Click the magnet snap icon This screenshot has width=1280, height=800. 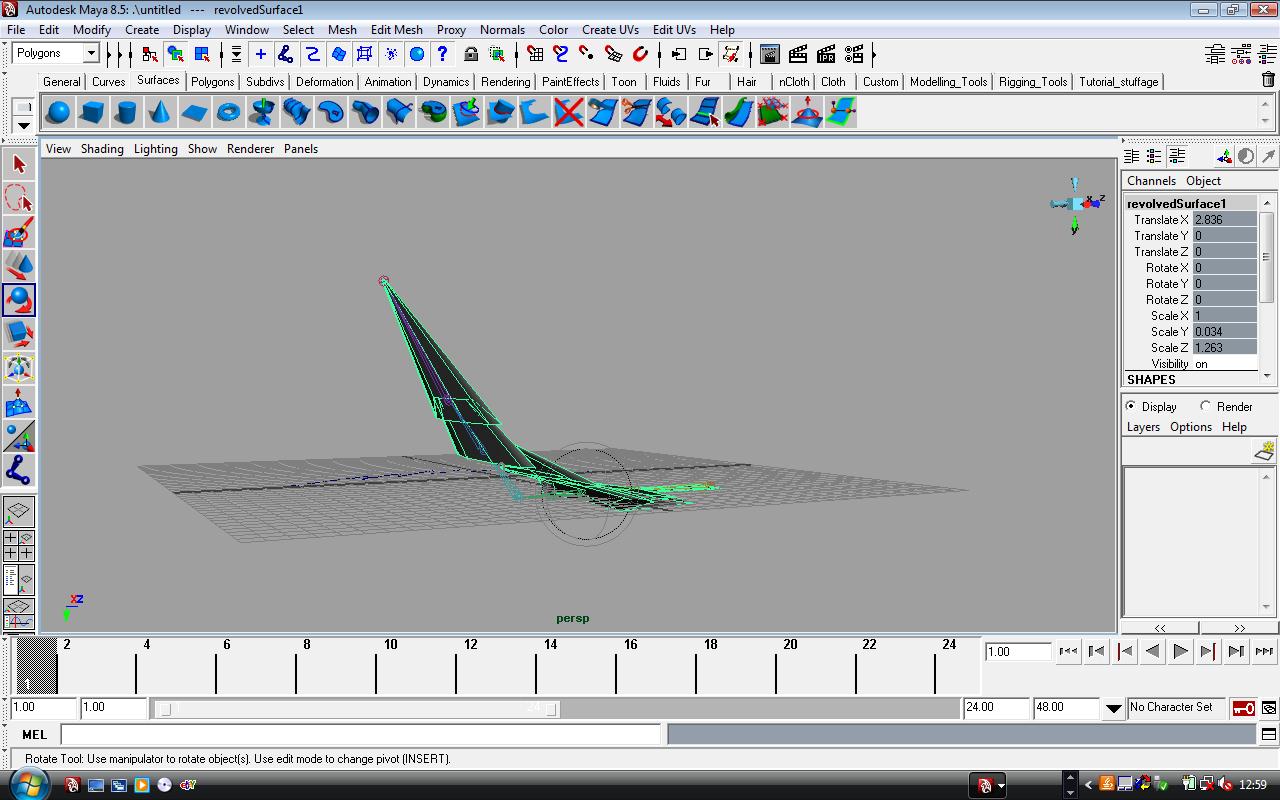(x=640, y=54)
